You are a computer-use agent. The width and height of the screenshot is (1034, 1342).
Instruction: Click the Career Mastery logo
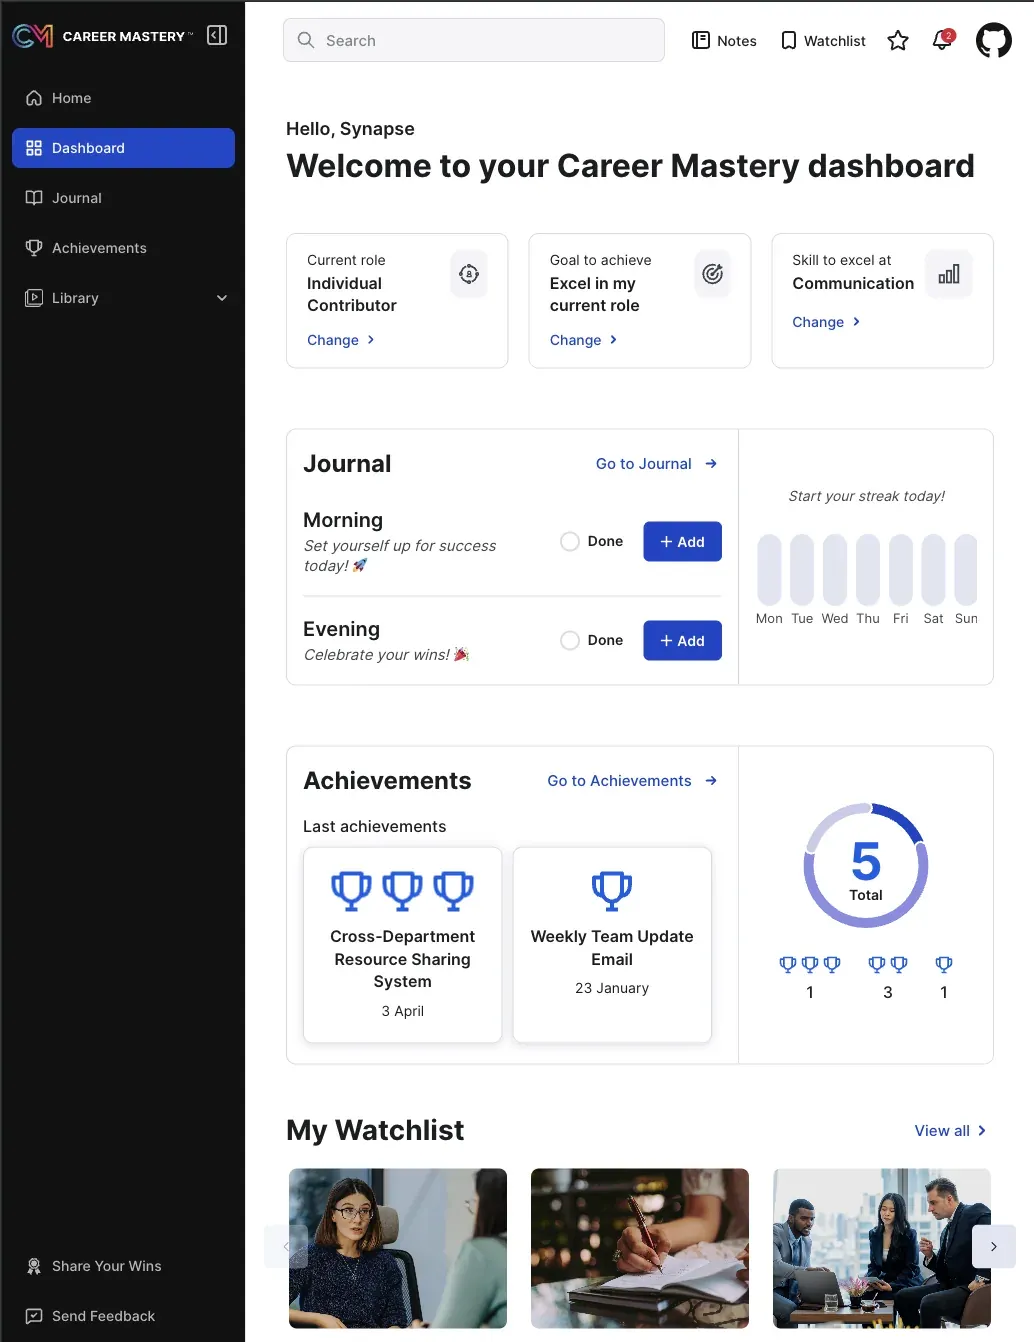[x=102, y=36]
